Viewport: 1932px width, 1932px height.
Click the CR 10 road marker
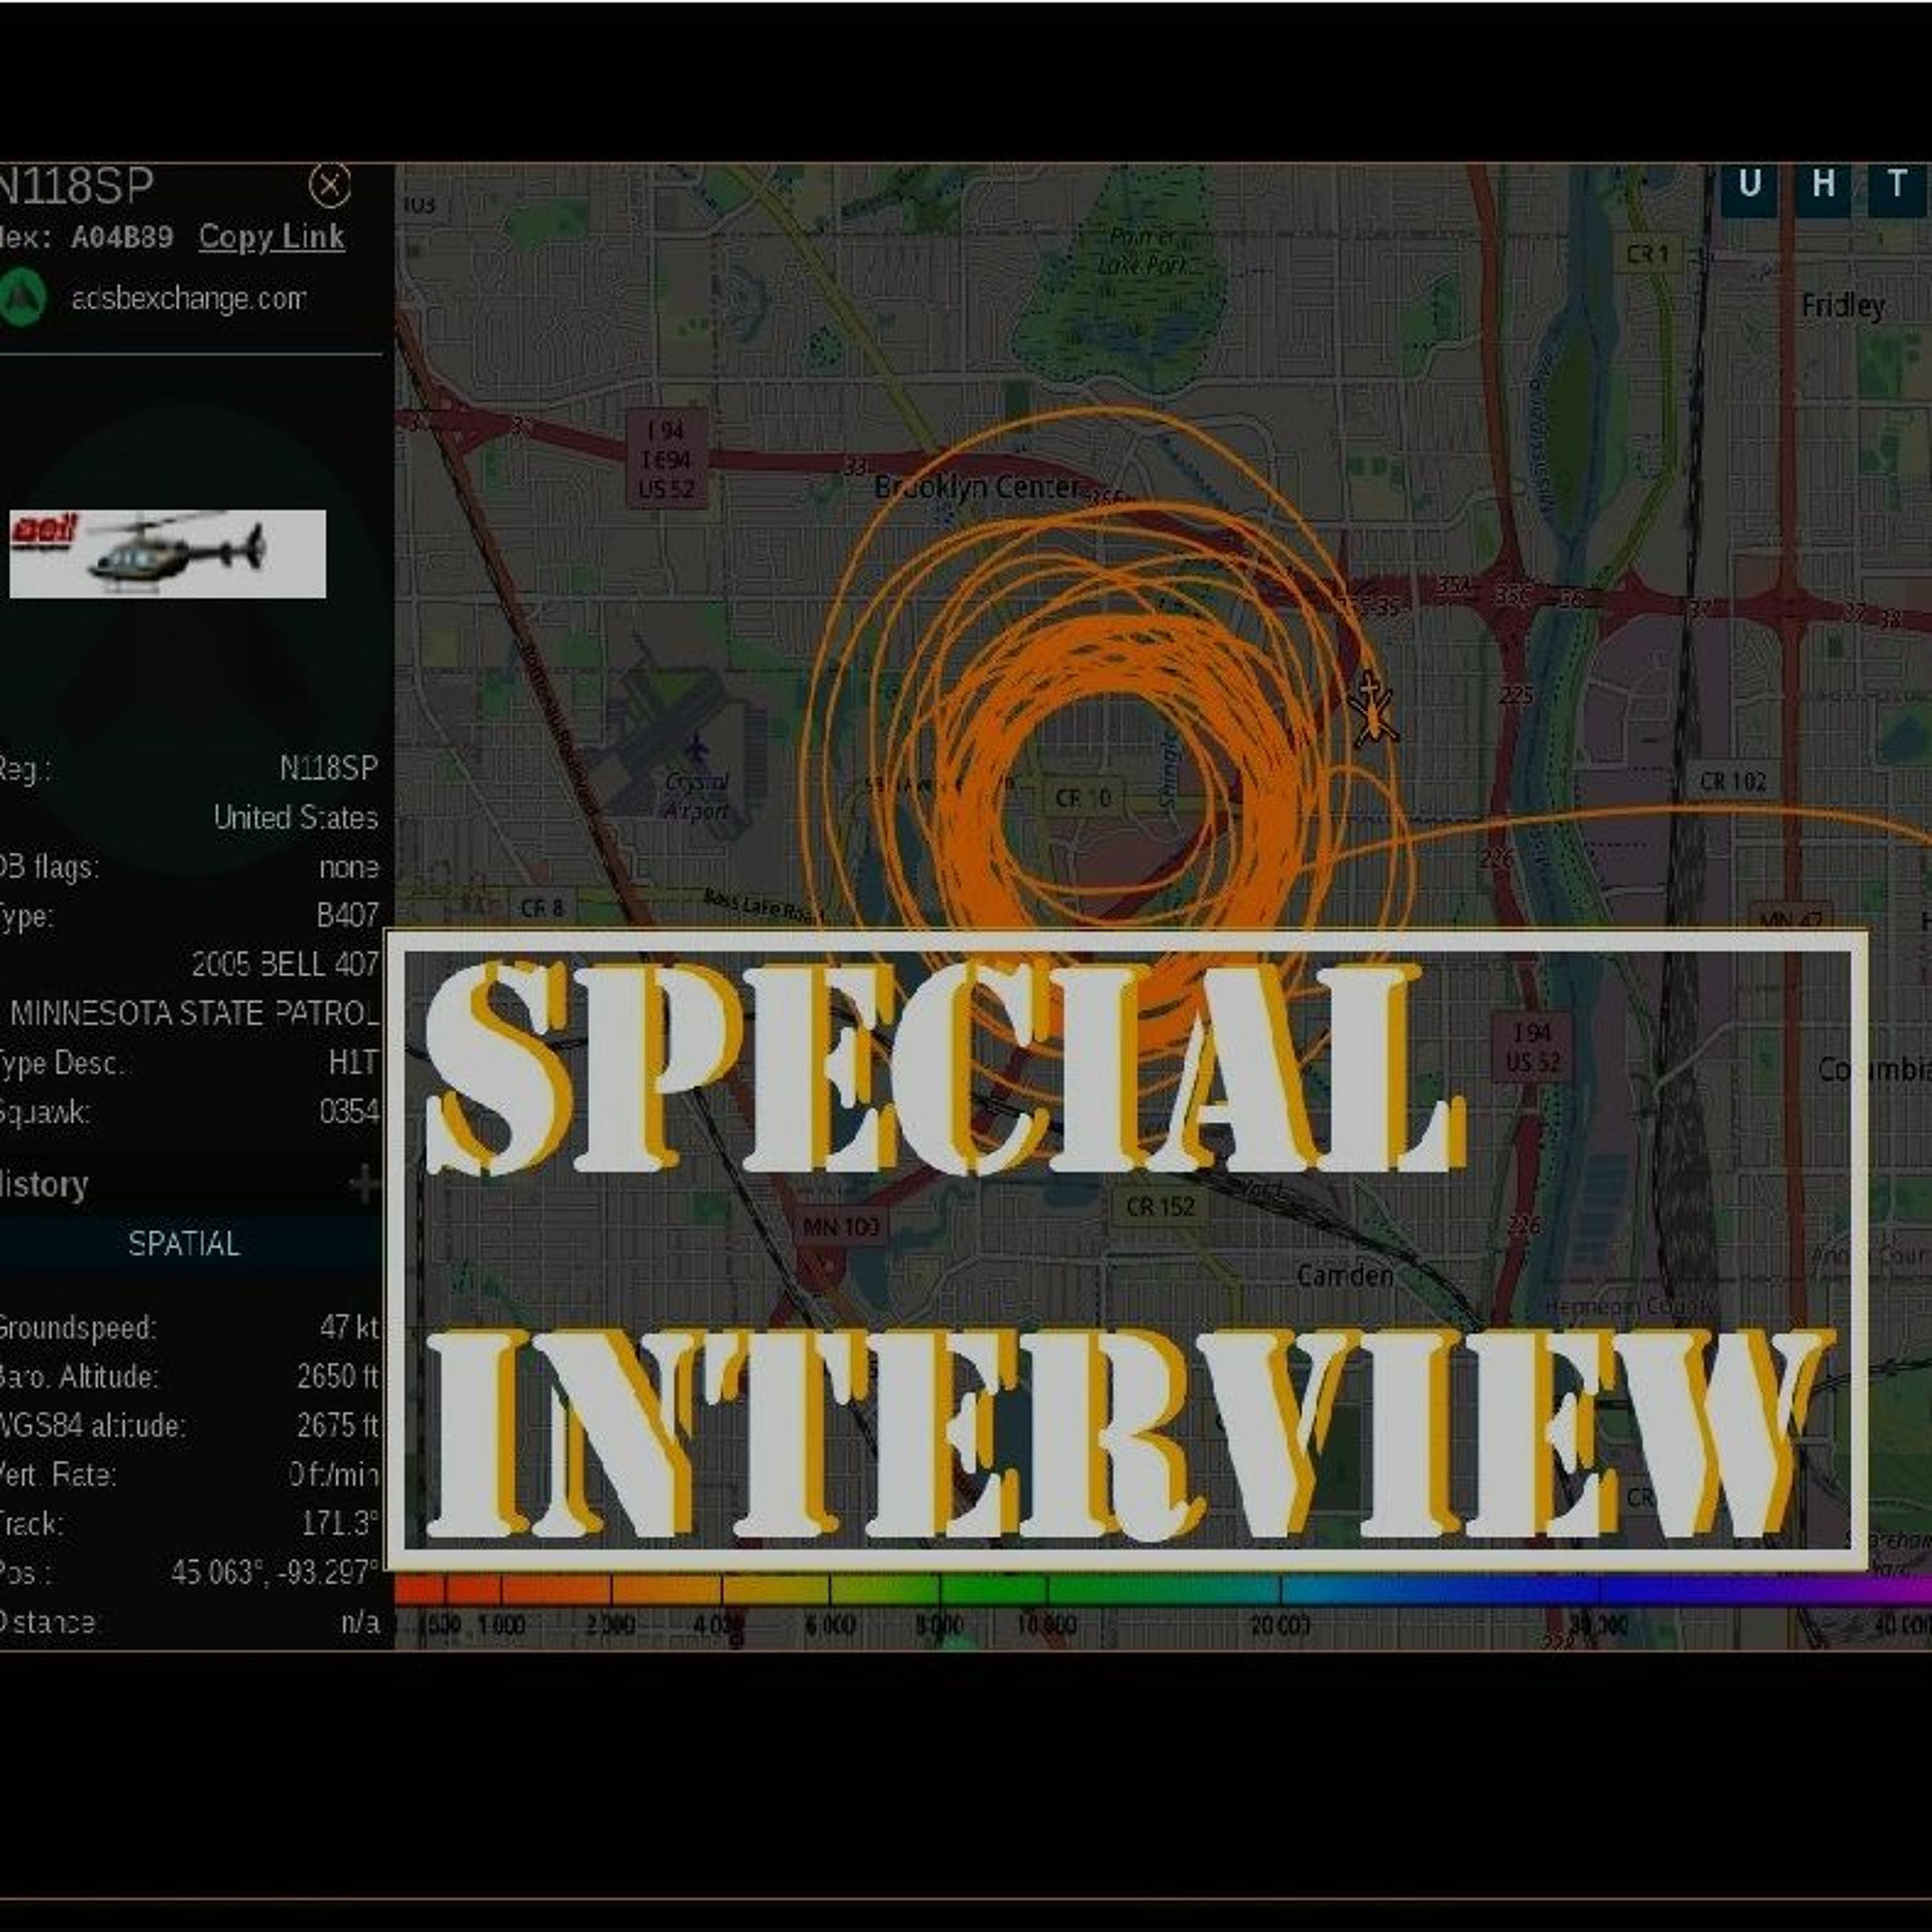click(1083, 798)
